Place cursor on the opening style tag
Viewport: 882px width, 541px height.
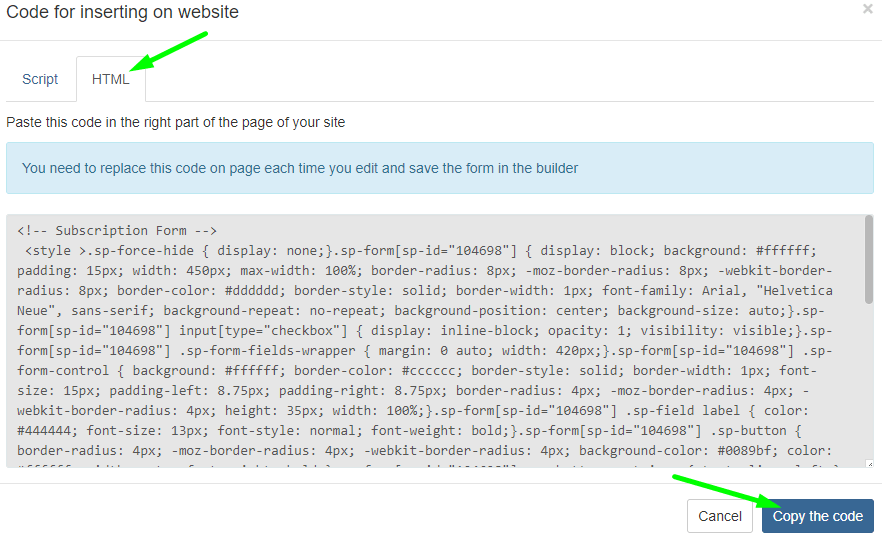[55, 250]
